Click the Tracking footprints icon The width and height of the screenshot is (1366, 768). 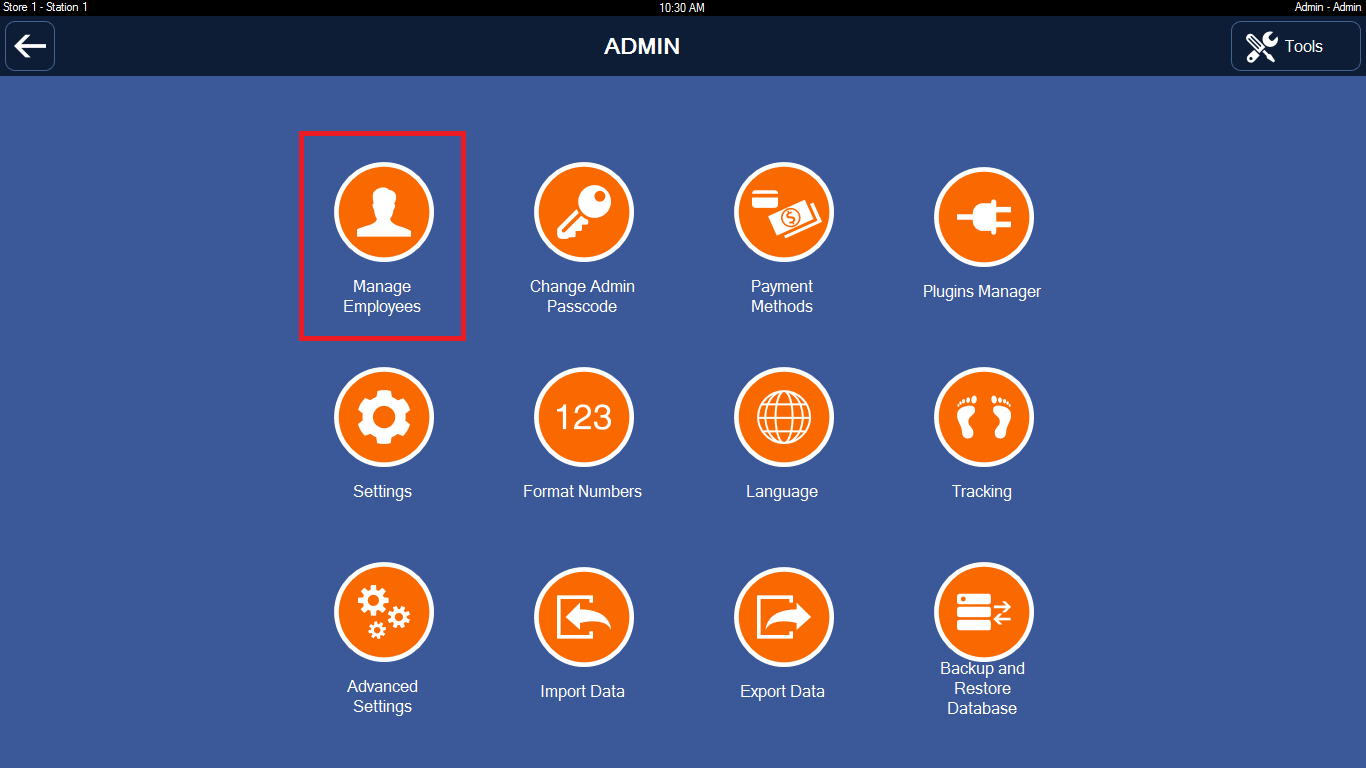tap(983, 417)
